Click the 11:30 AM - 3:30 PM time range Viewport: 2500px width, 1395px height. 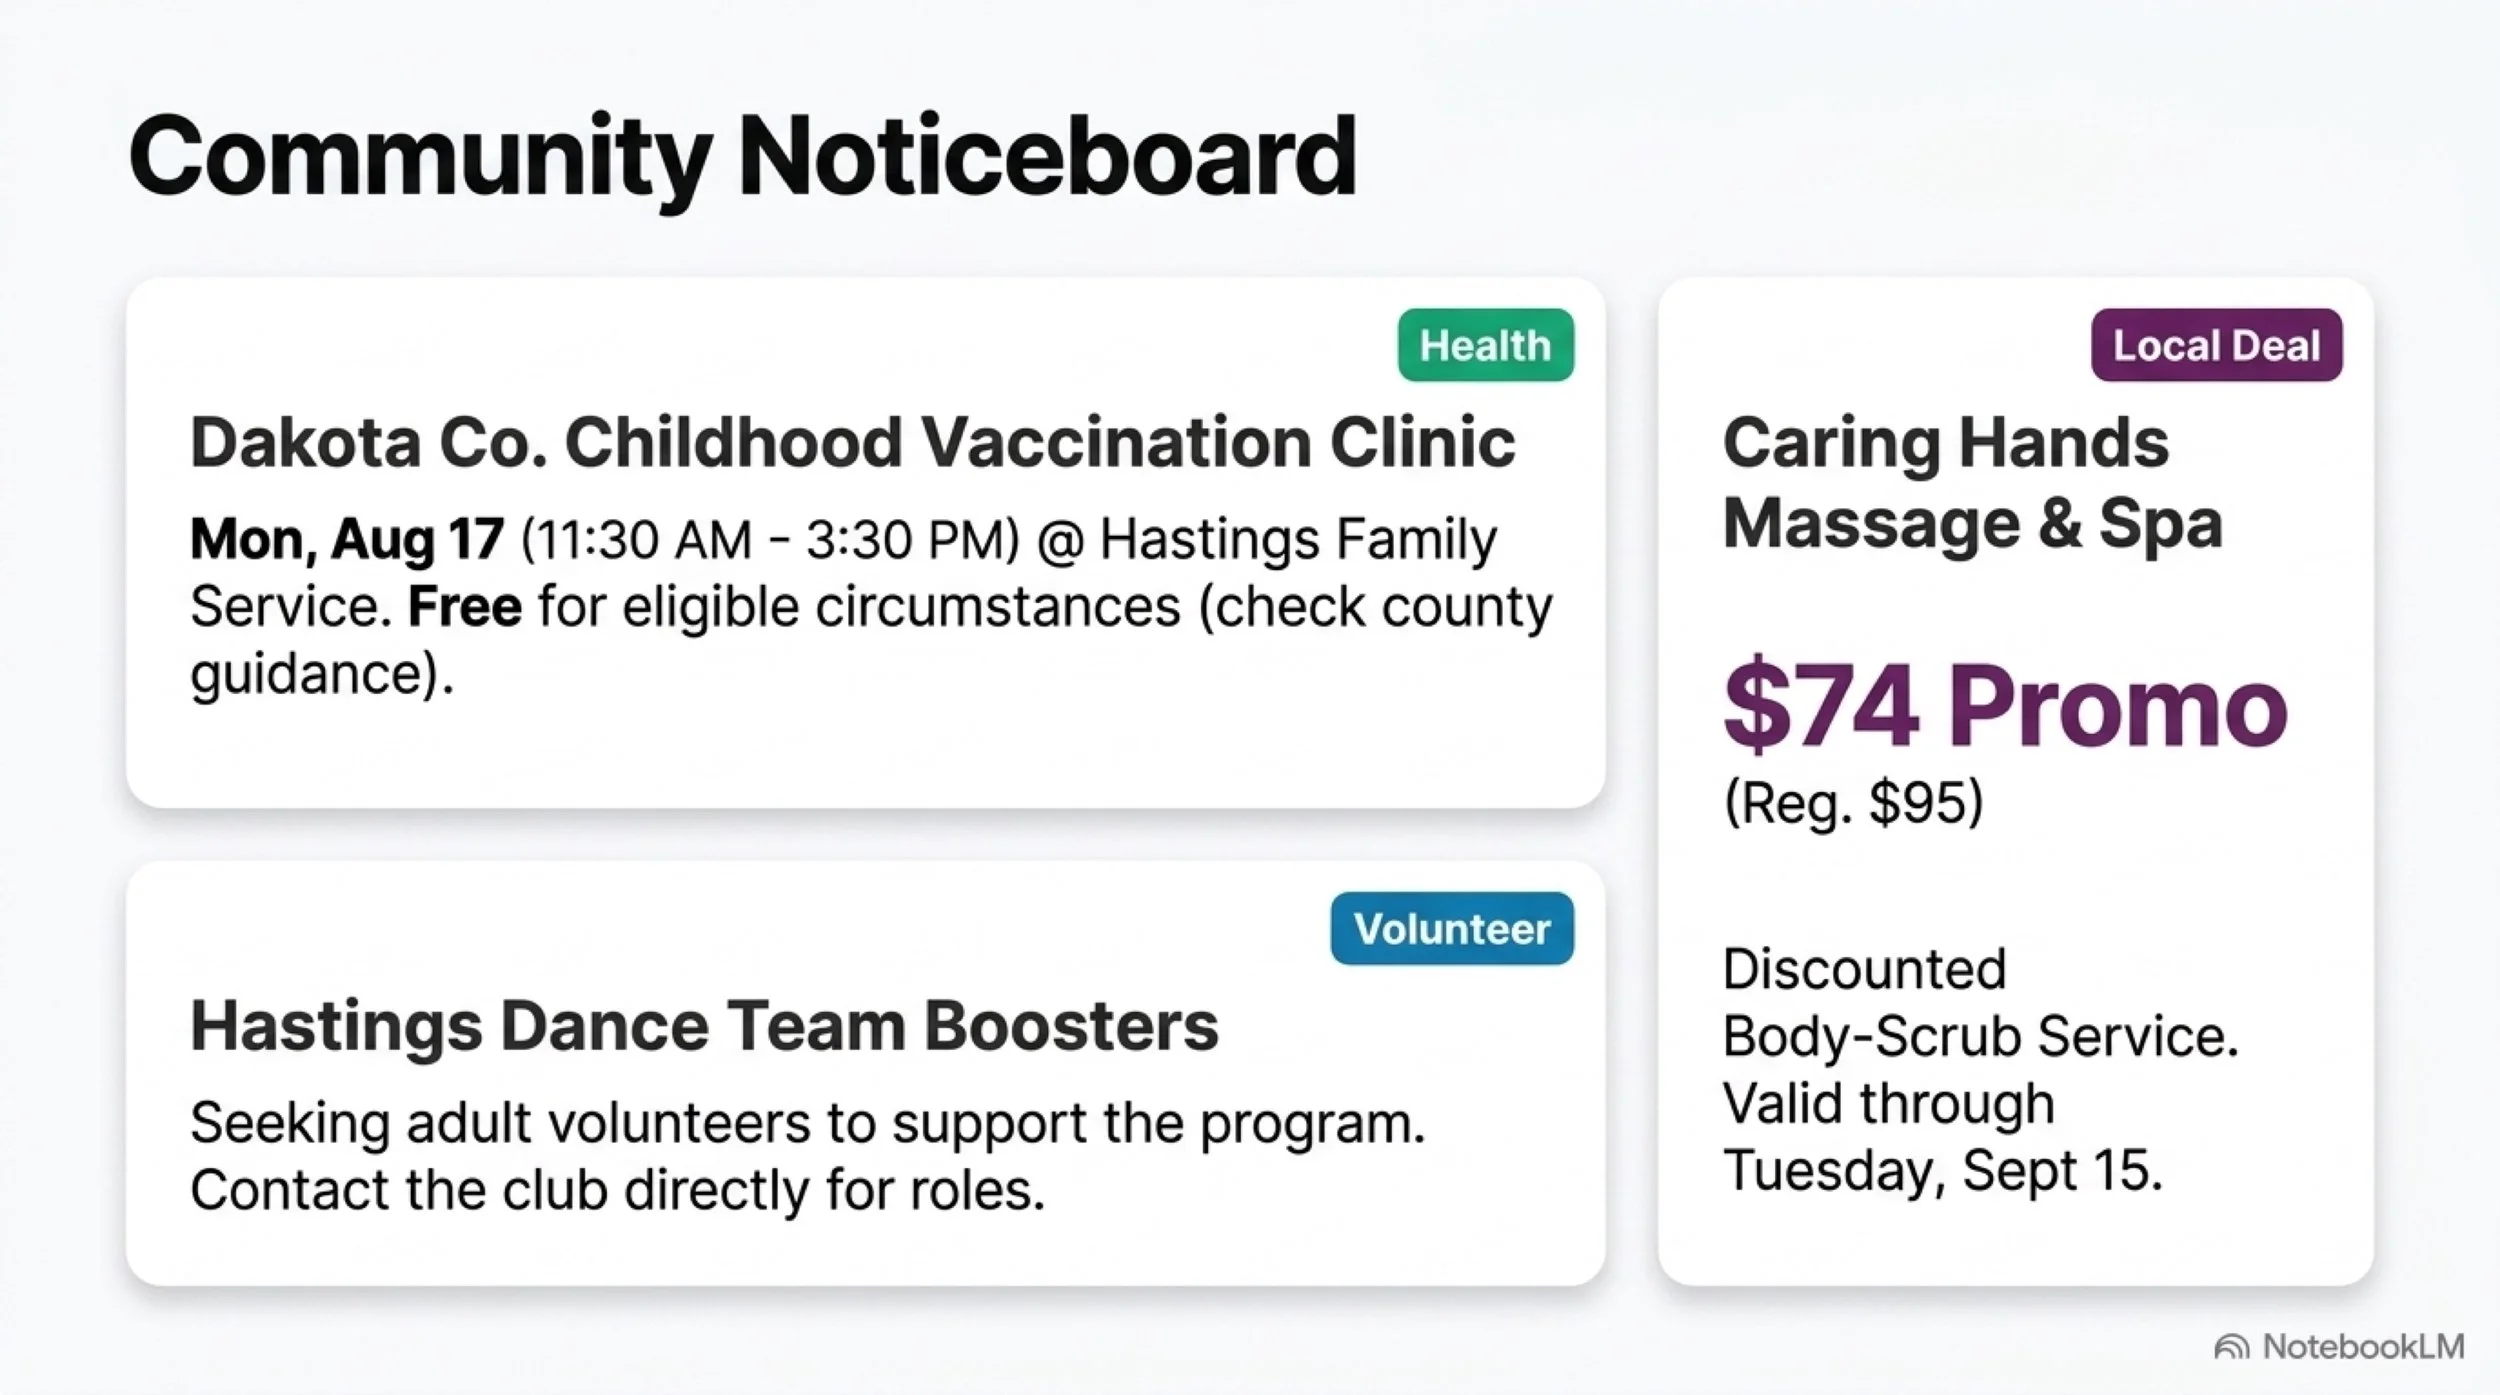click(770, 541)
